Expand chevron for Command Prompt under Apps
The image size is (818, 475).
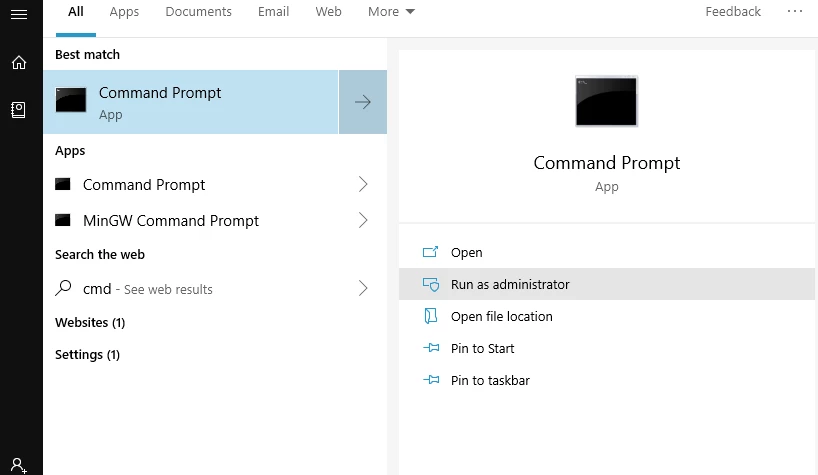click(363, 184)
